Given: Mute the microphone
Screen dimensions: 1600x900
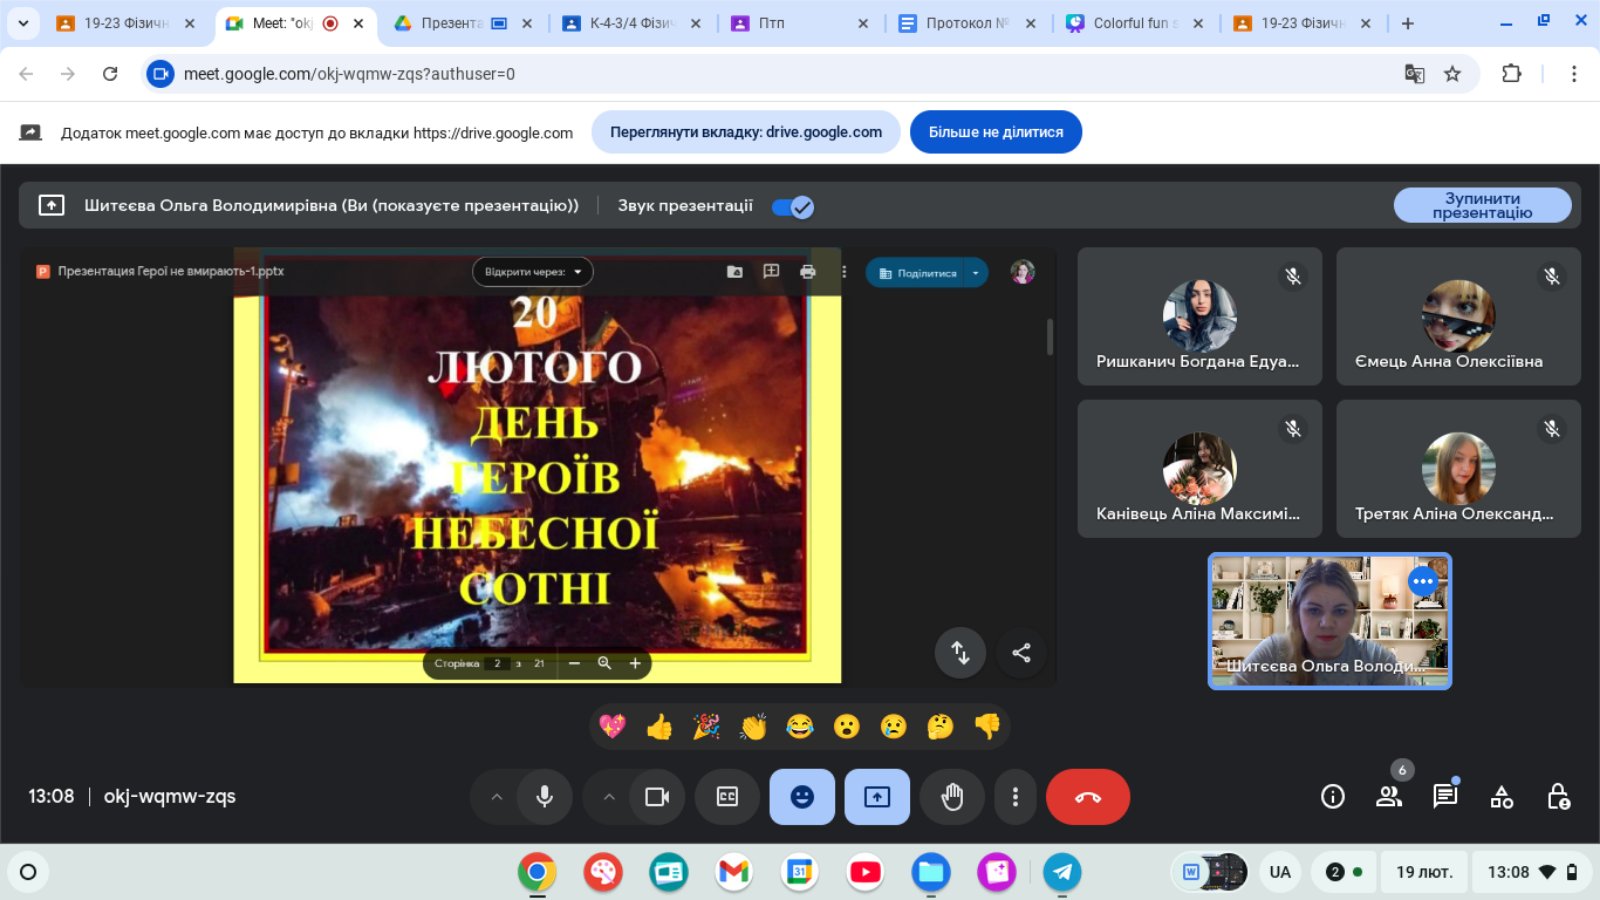Looking at the screenshot, I should [544, 797].
